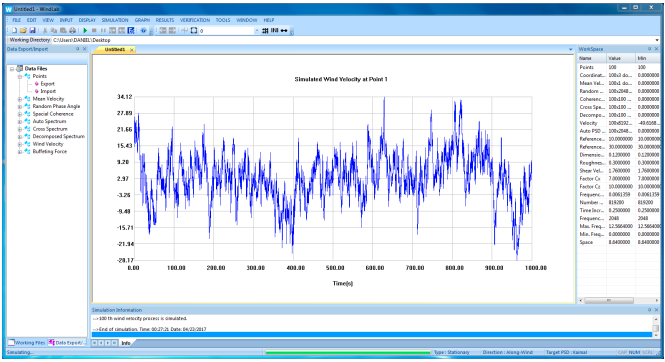The image size is (665, 362).
Task: Click the Working Directory path field
Action: click(x=354, y=40)
